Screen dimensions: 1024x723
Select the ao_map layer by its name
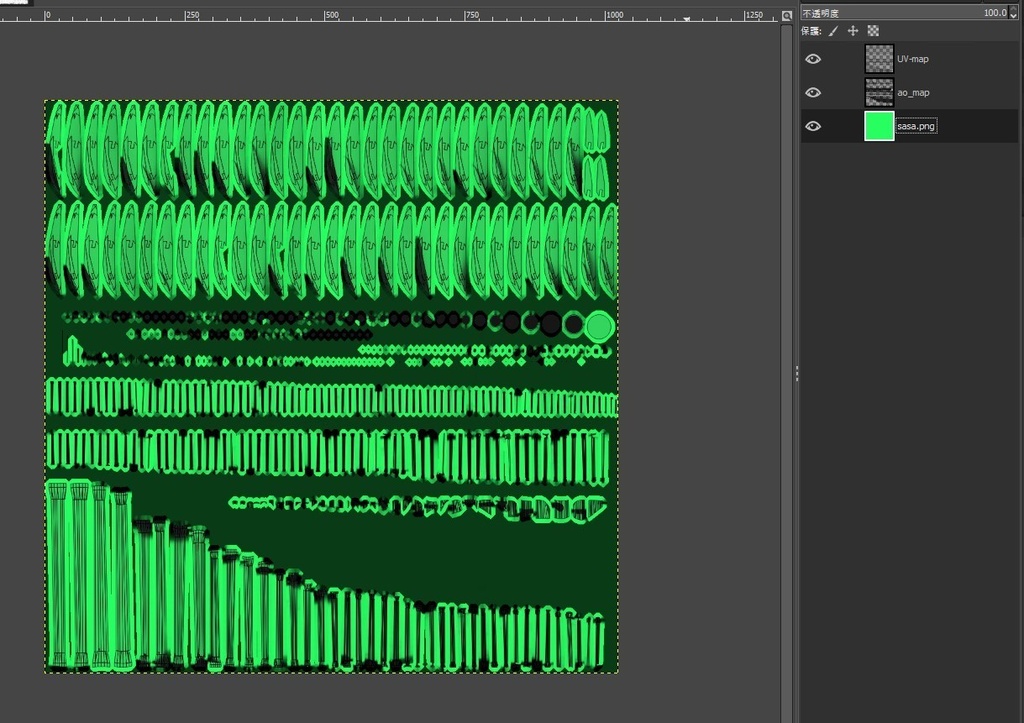click(x=913, y=92)
